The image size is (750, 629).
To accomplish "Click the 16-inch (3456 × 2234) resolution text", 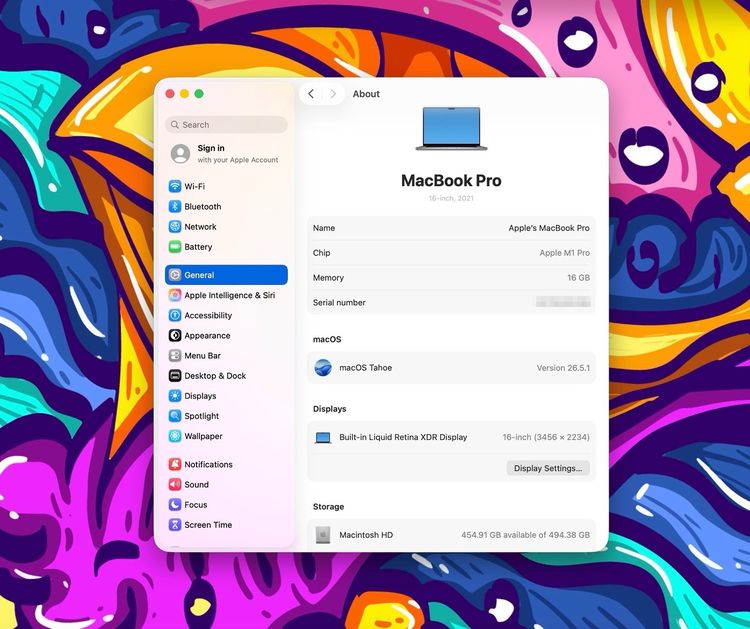I will [x=546, y=437].
